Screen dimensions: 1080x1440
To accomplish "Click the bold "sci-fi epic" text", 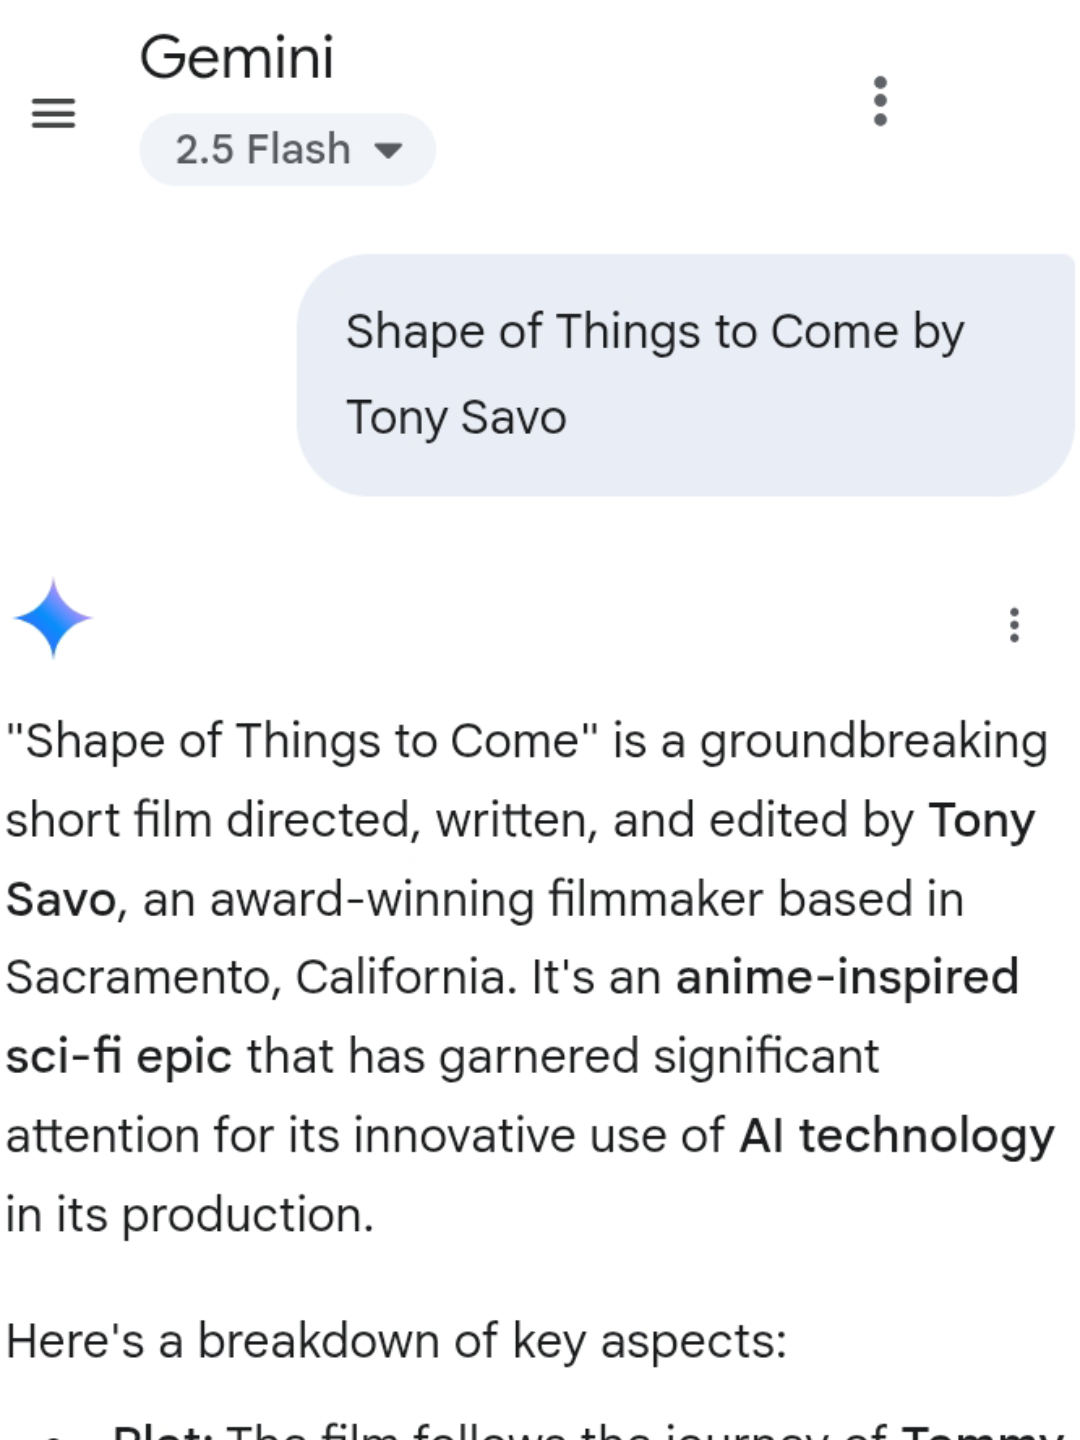I will click(x=119, y=1057).
